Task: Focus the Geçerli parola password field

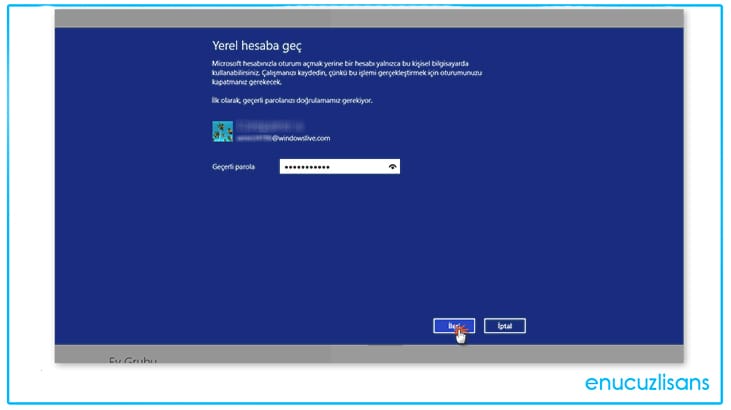Action: click(339, 167)
